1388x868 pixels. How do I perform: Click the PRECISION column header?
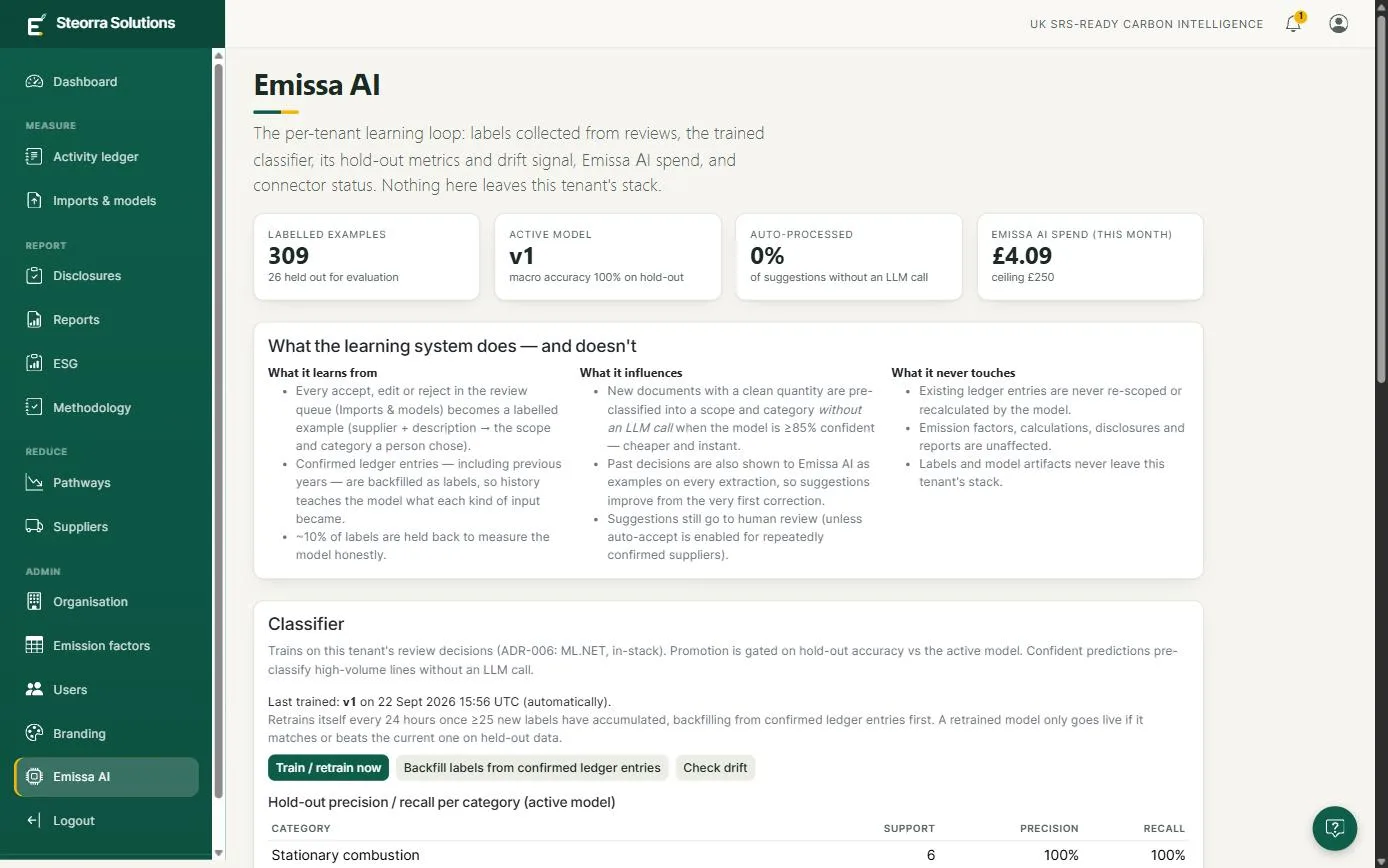pos(1049,829)
